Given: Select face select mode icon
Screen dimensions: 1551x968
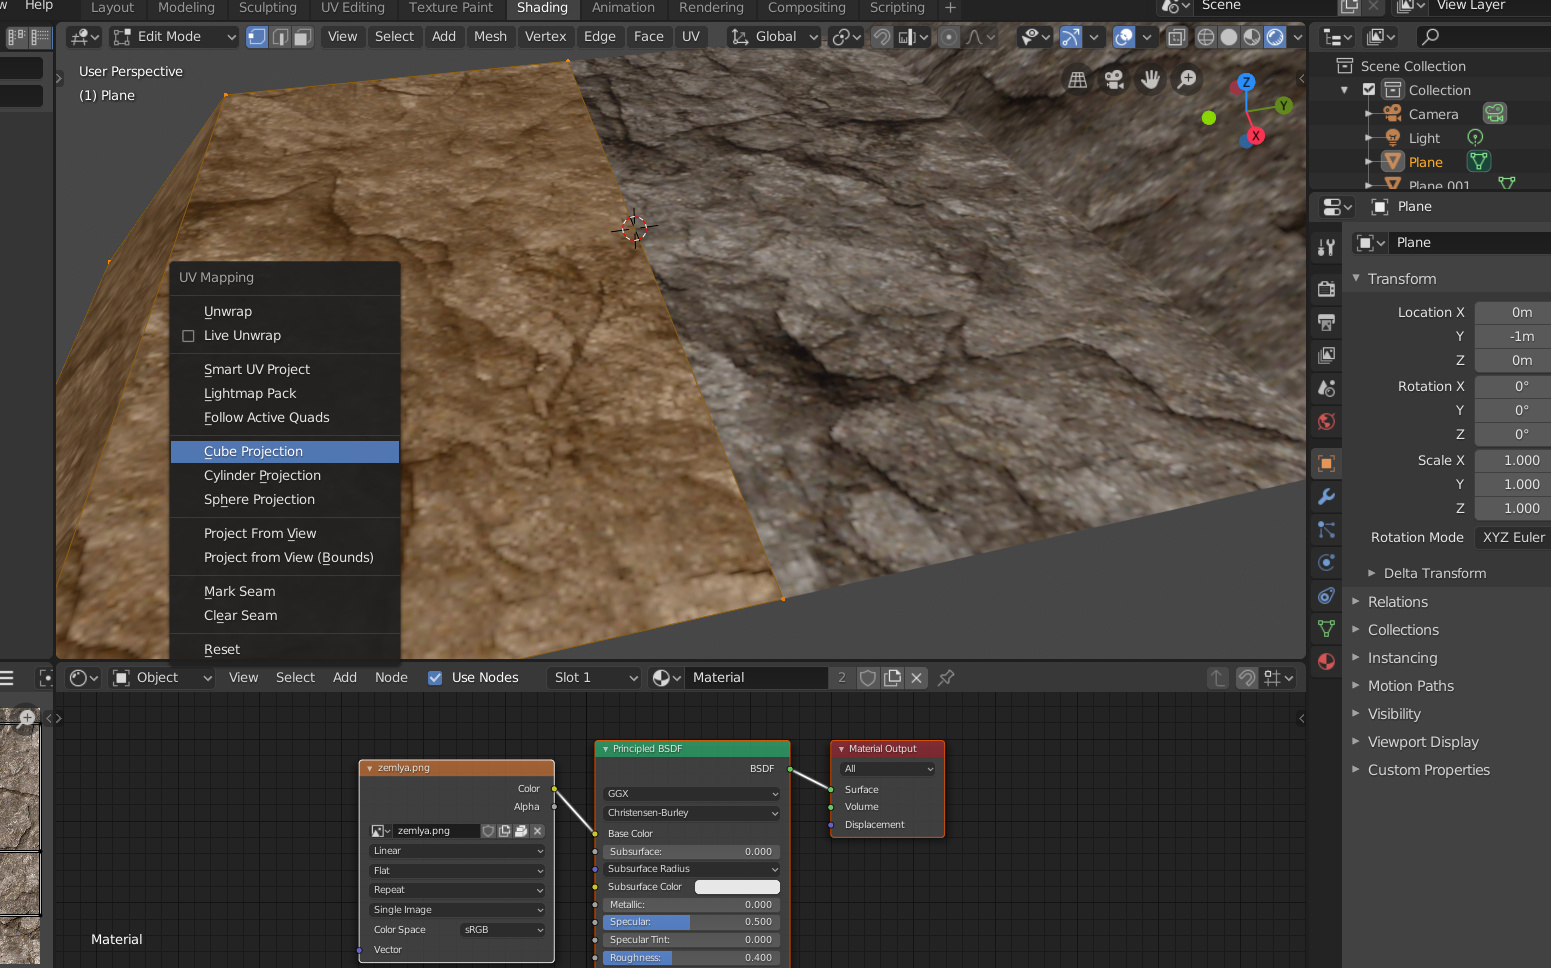Looking at the screenshot, I should click(x=302, y=37).
